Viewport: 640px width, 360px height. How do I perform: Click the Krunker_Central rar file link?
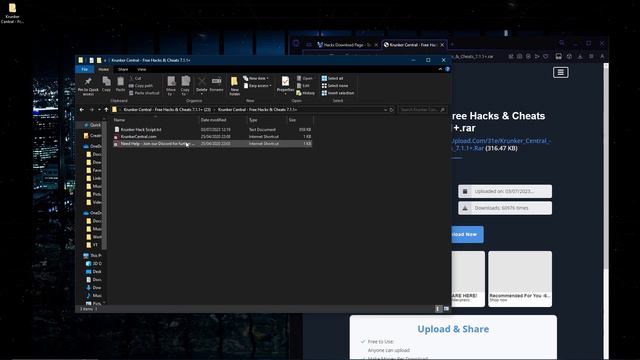pyautogui.click(x=501, y=144)
